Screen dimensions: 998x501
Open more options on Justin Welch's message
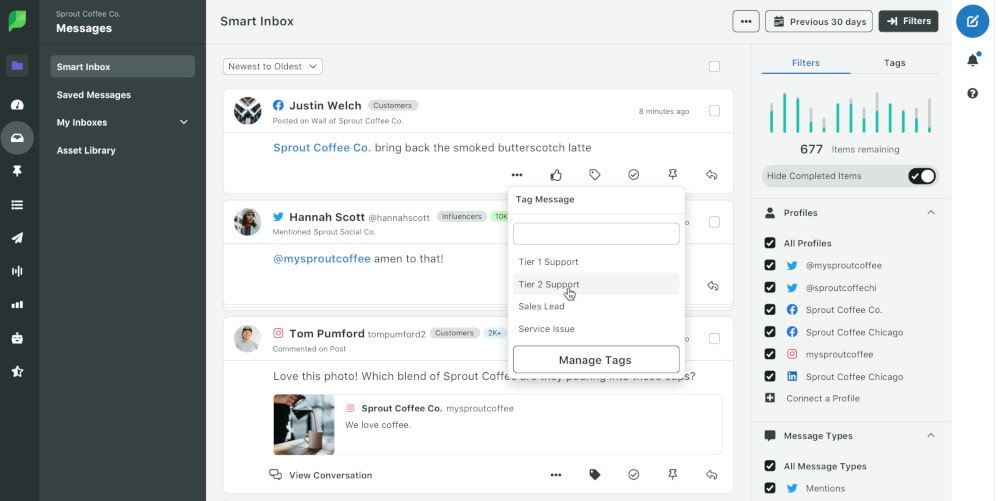click(517, 174)
